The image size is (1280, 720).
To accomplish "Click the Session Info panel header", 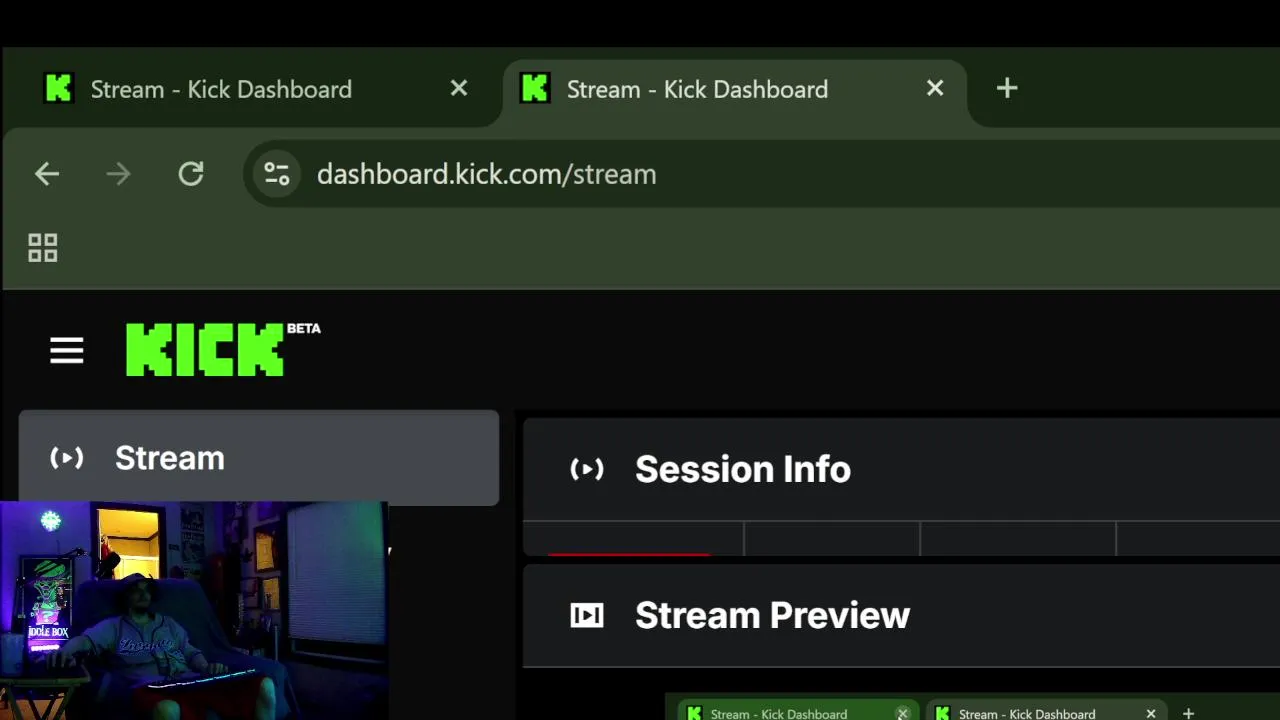I will click(x=901, y=469).
